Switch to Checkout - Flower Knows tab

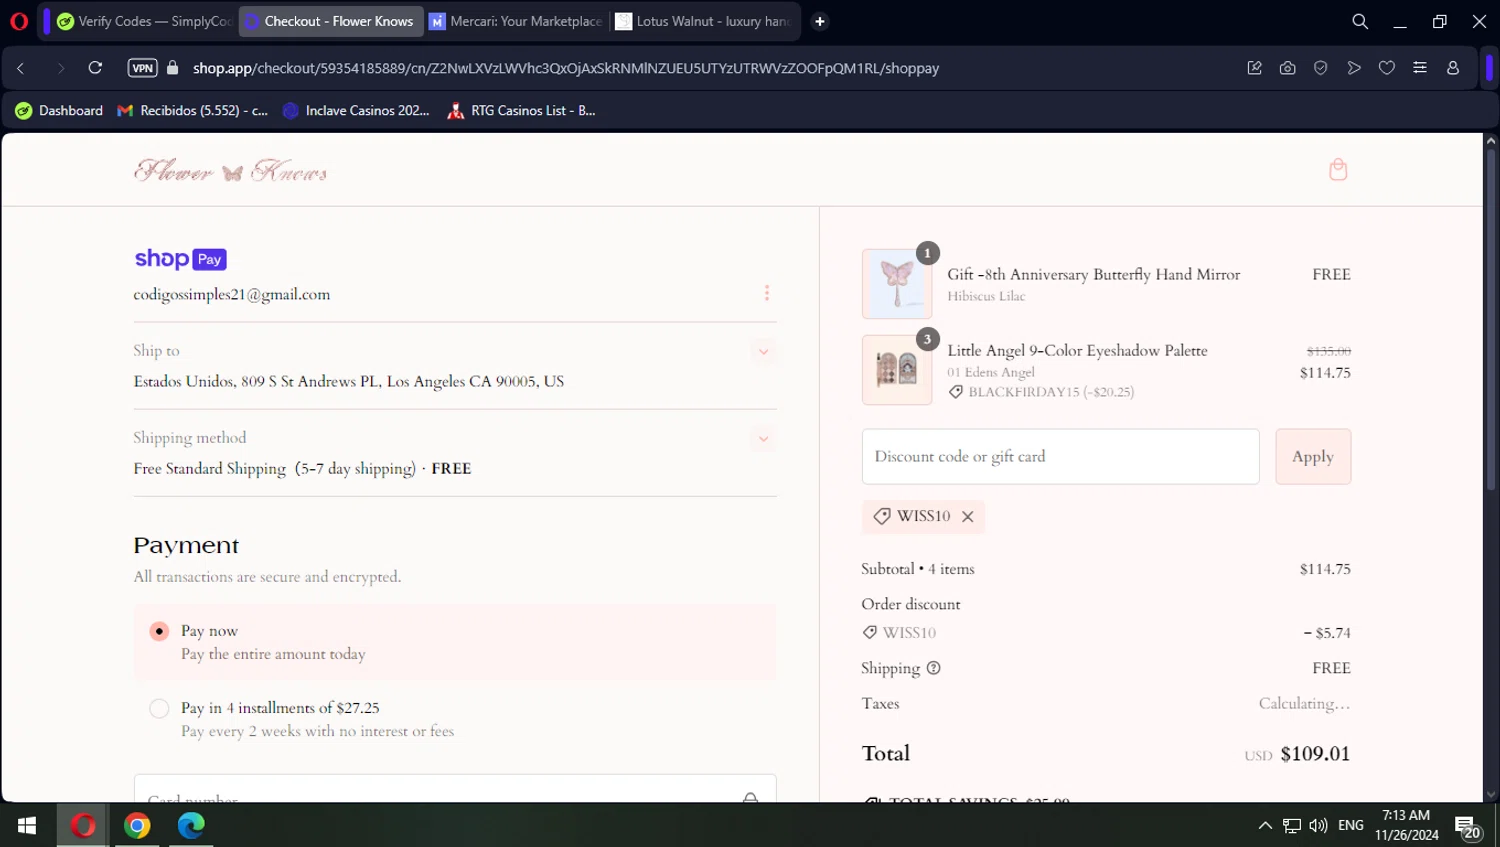click(331, 21)
